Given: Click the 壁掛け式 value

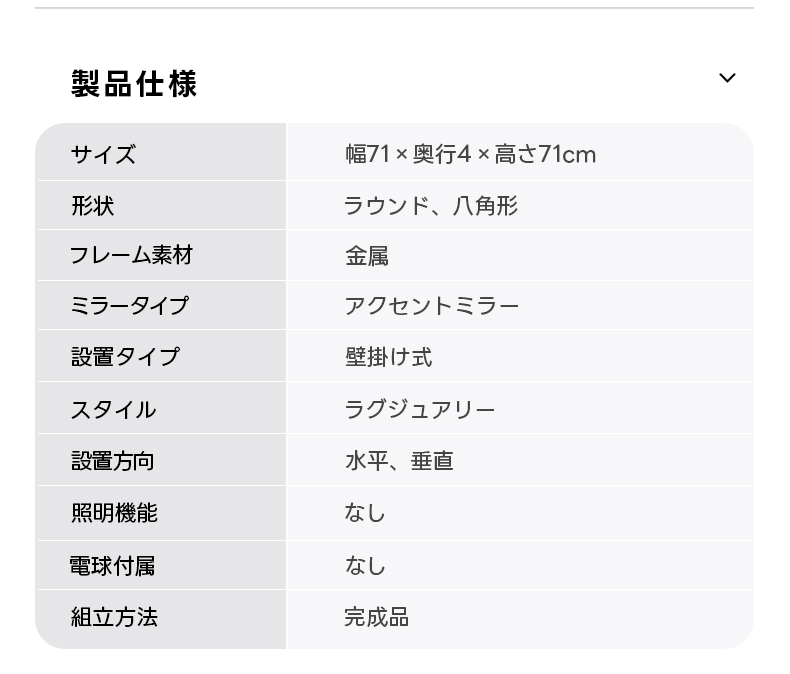Looking at the screenshot, I should 389,357.
